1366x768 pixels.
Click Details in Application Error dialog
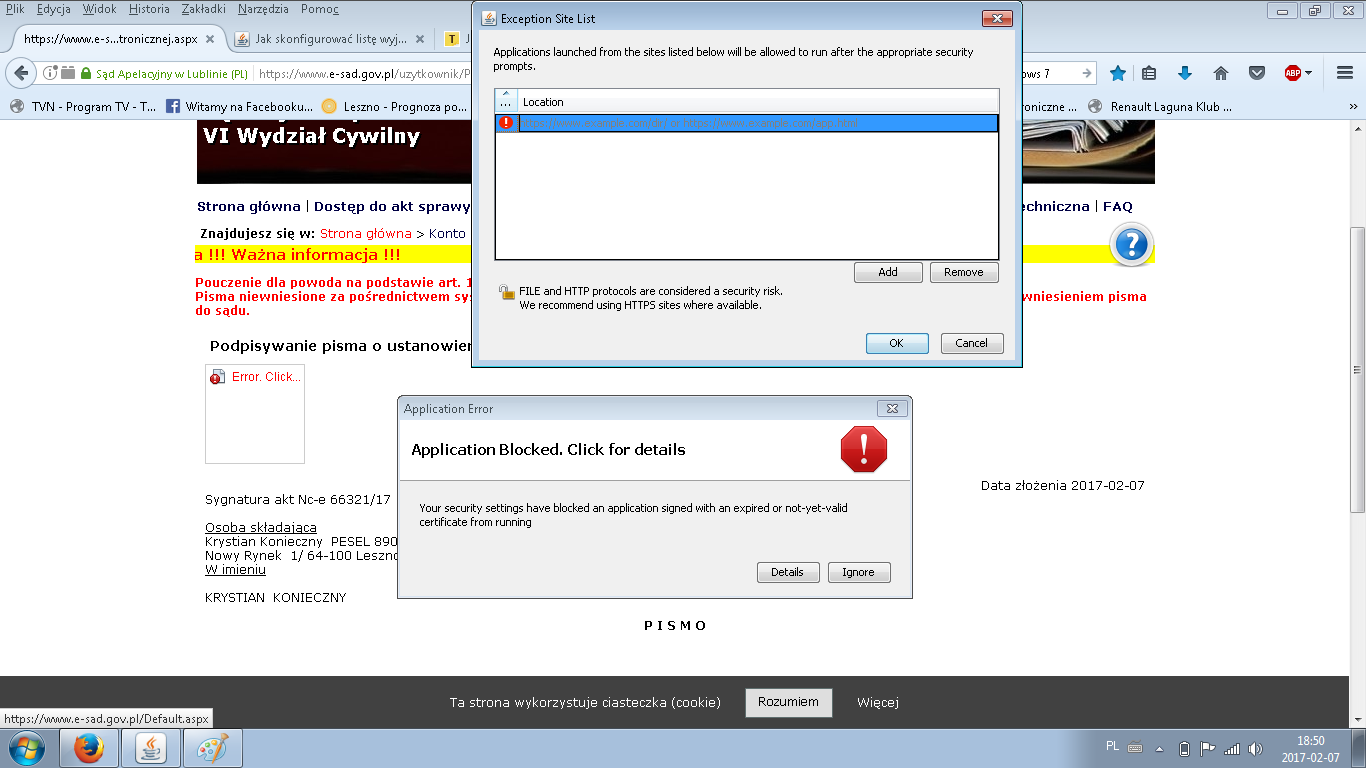(x=787, y=572)
